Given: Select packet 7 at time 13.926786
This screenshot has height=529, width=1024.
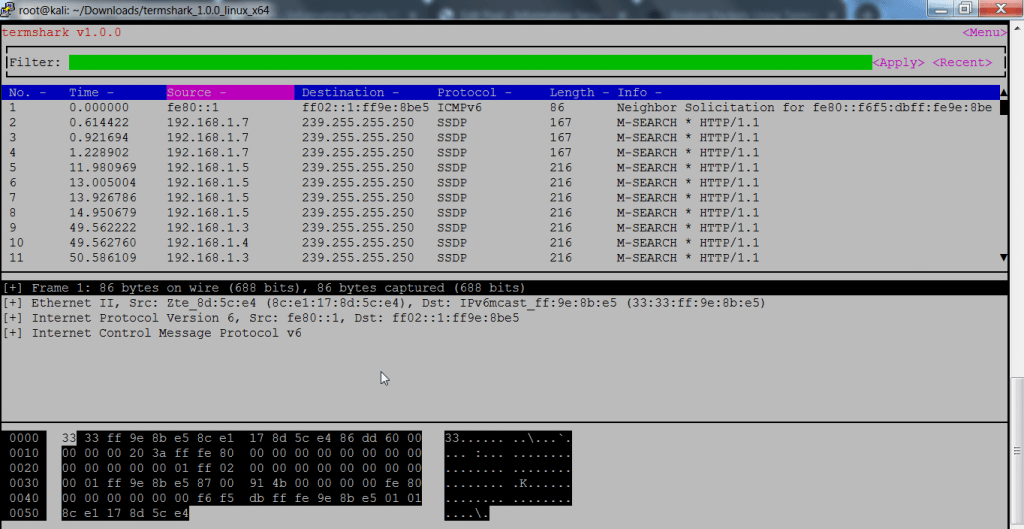Looking at the screenshot, I should (500, 198).
